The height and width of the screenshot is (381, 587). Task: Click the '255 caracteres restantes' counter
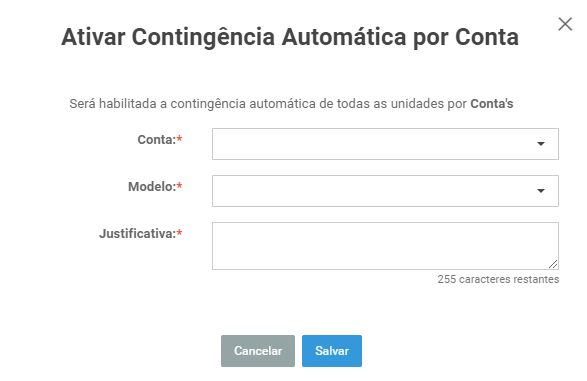(498, 279)
